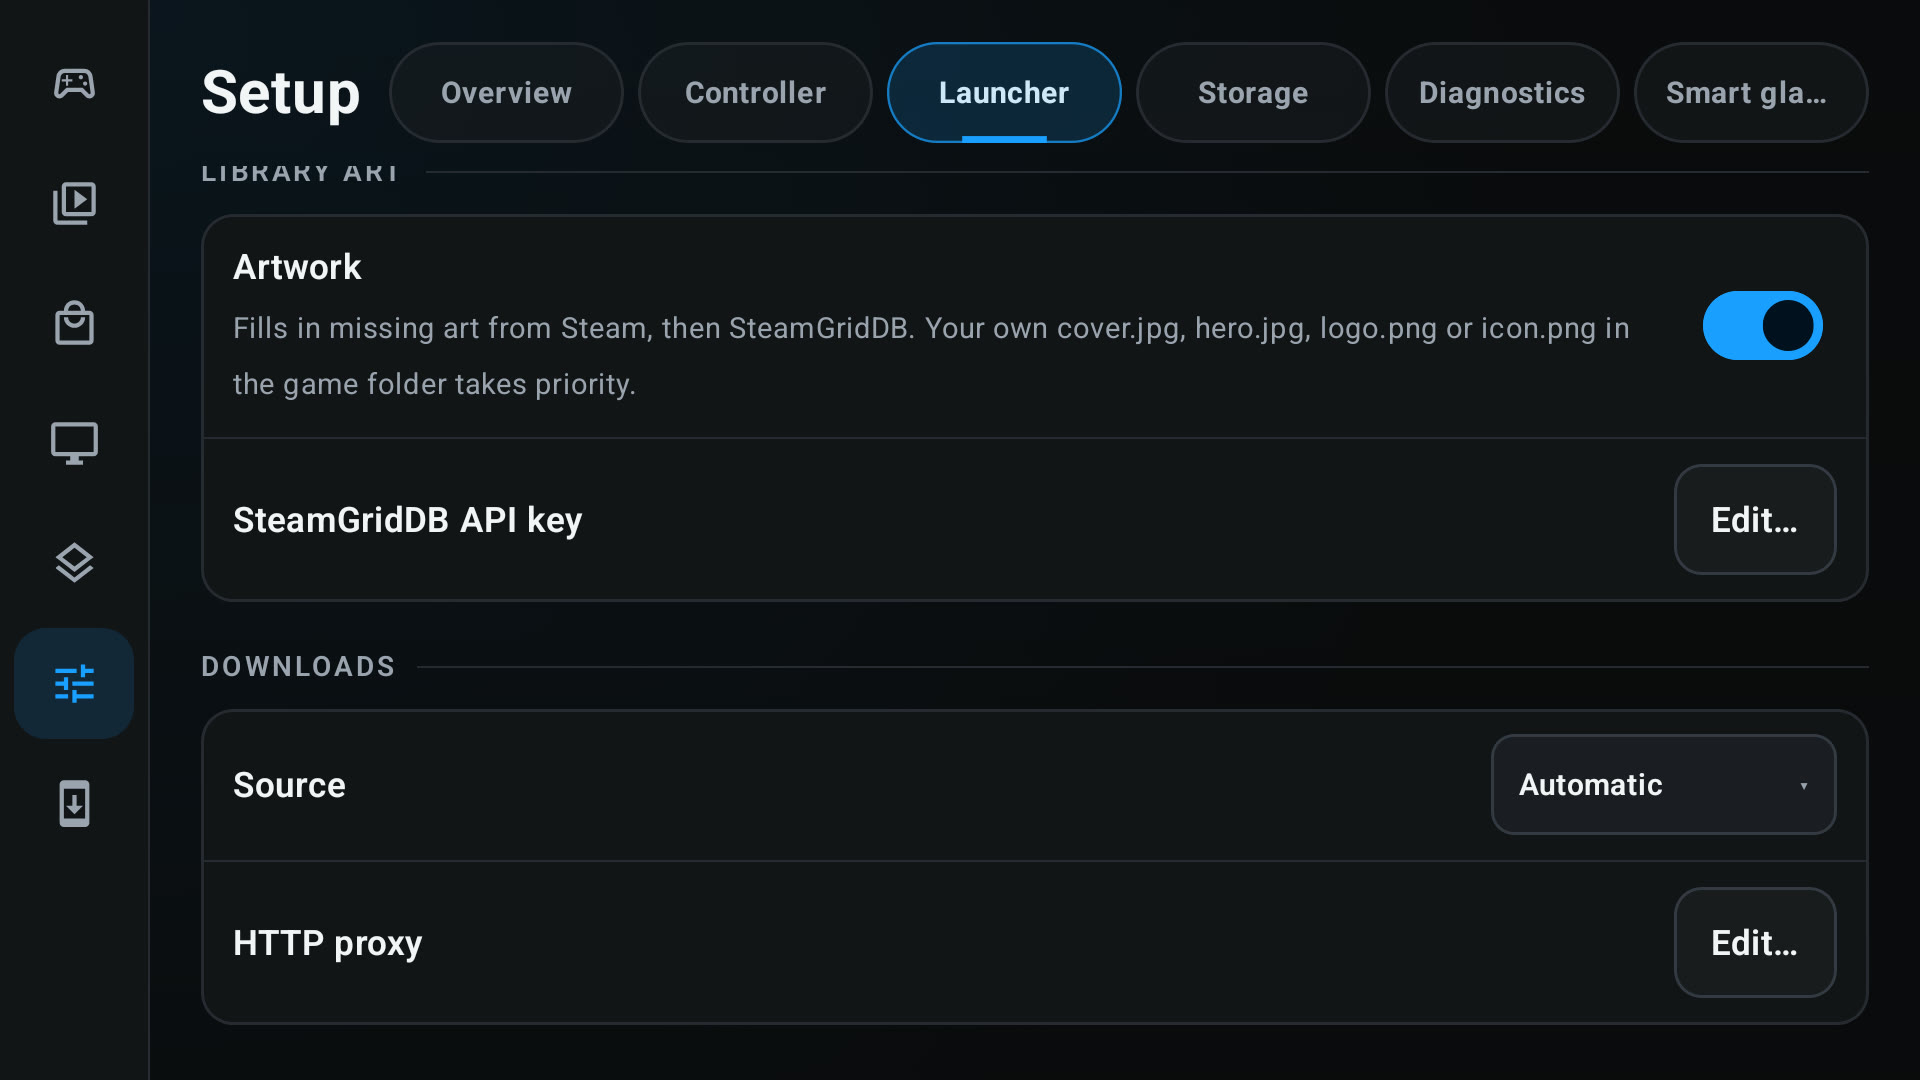
Task: Click the Artwork description text
Action: 931,356
